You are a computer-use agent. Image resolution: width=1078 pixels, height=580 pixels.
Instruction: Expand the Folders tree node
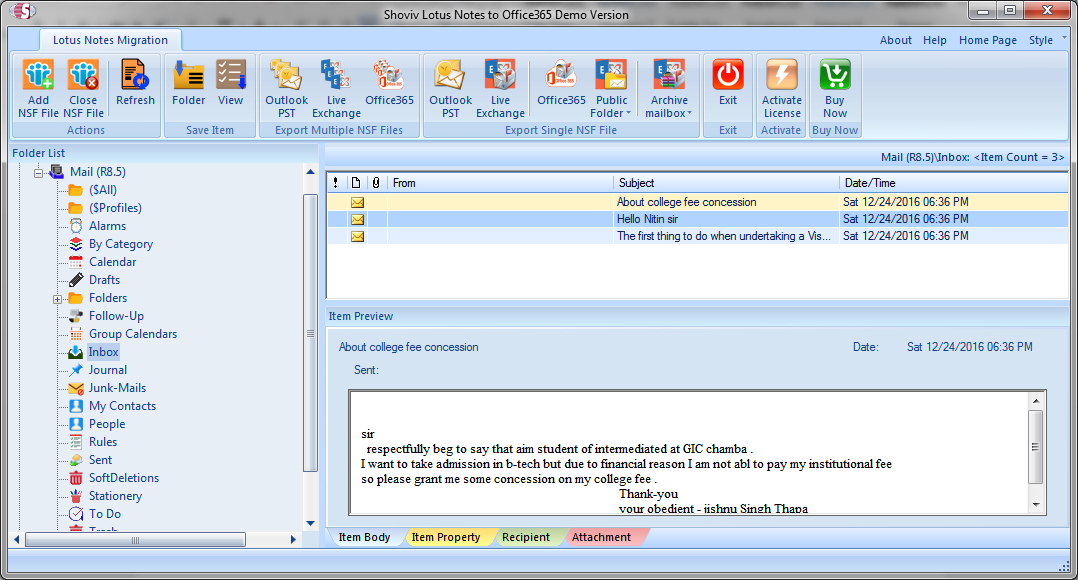tap(58, 299)
